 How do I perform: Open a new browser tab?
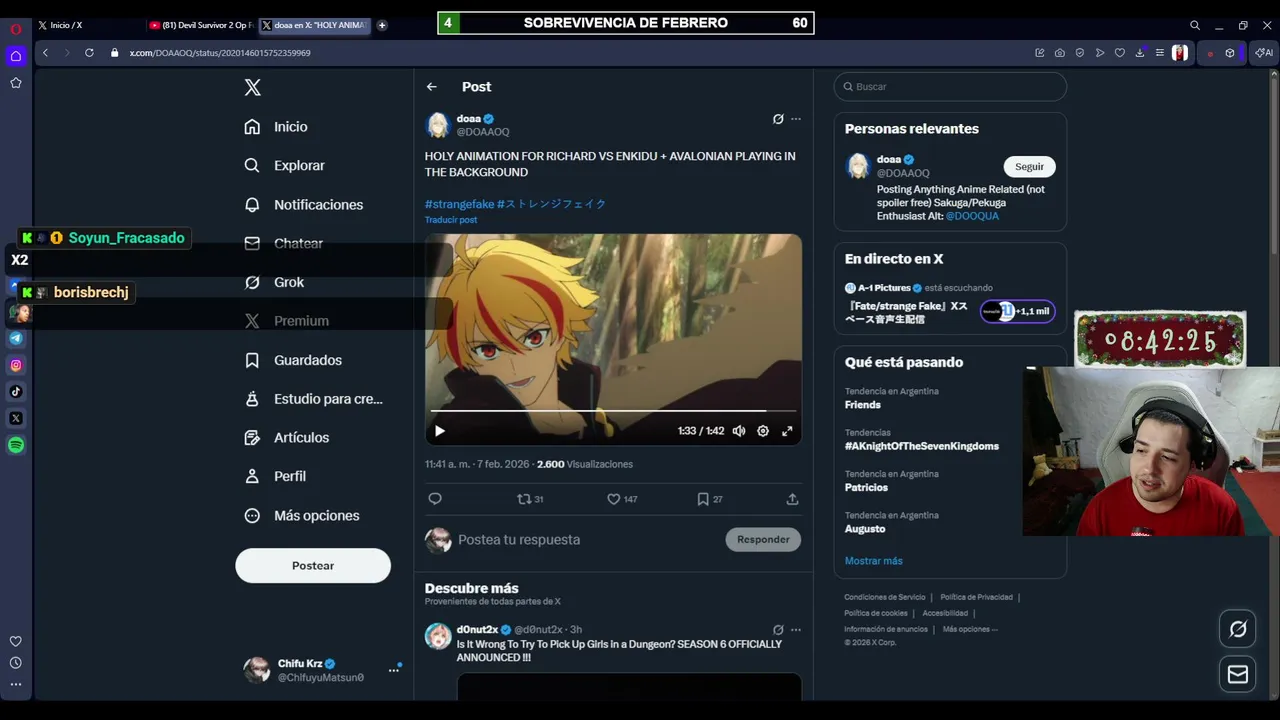[382, 25]
